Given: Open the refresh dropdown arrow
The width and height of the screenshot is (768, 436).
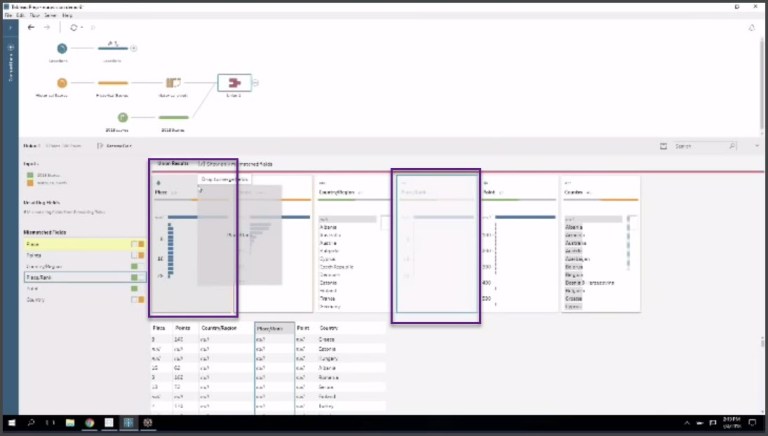Looking at the screenshot, I should point(83,27).
